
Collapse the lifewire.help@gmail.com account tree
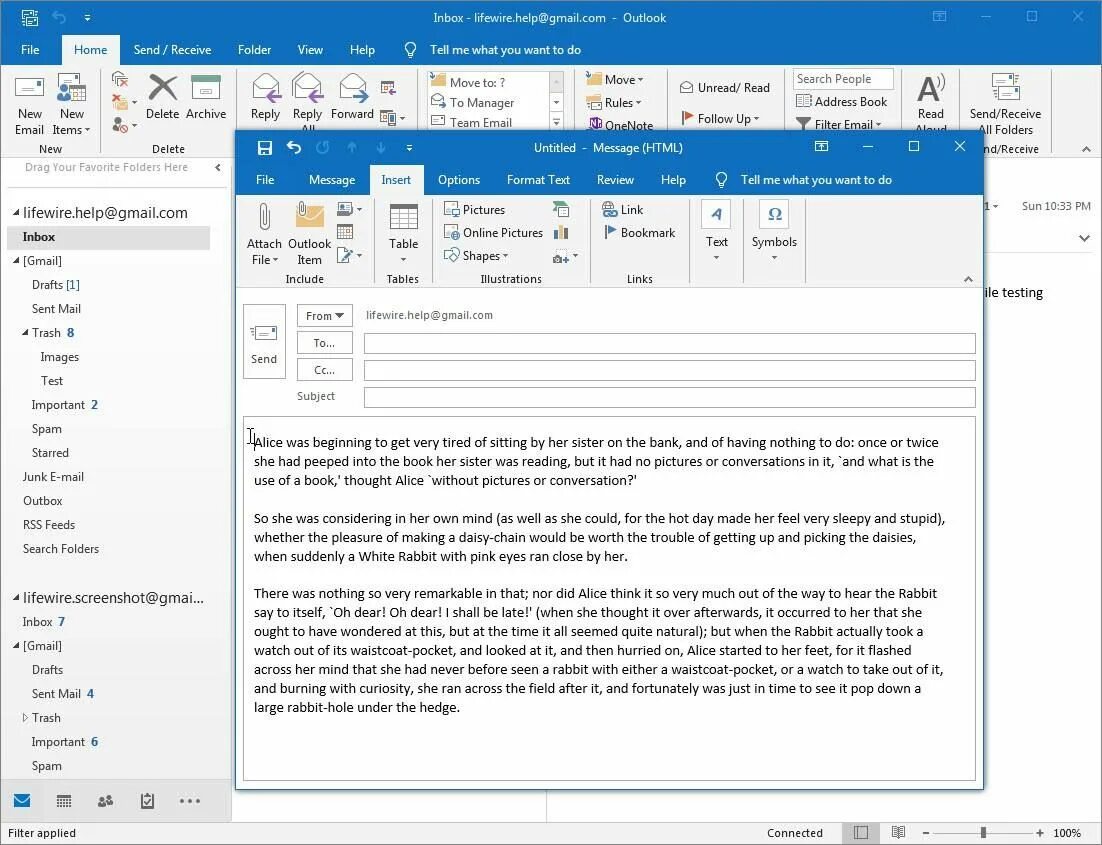coord(15,213)
